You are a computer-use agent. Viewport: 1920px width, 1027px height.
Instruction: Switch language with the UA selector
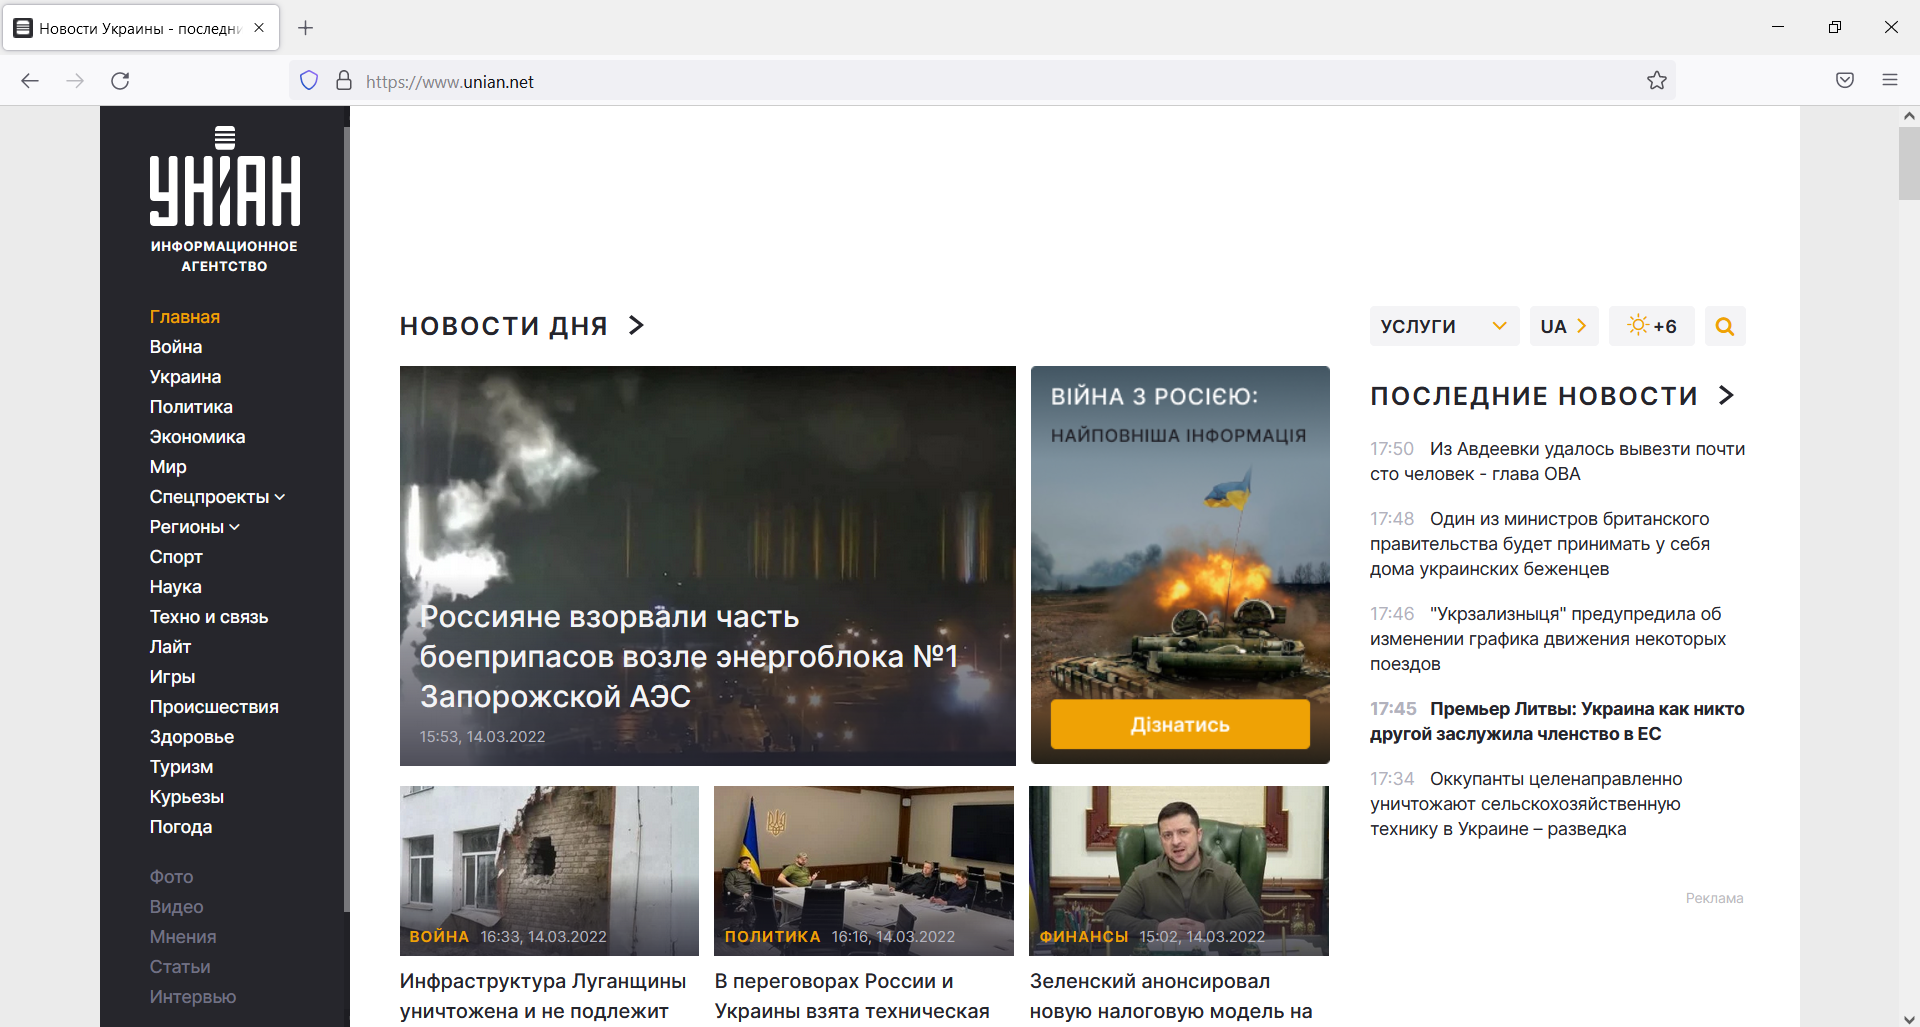coord(1564,326)
